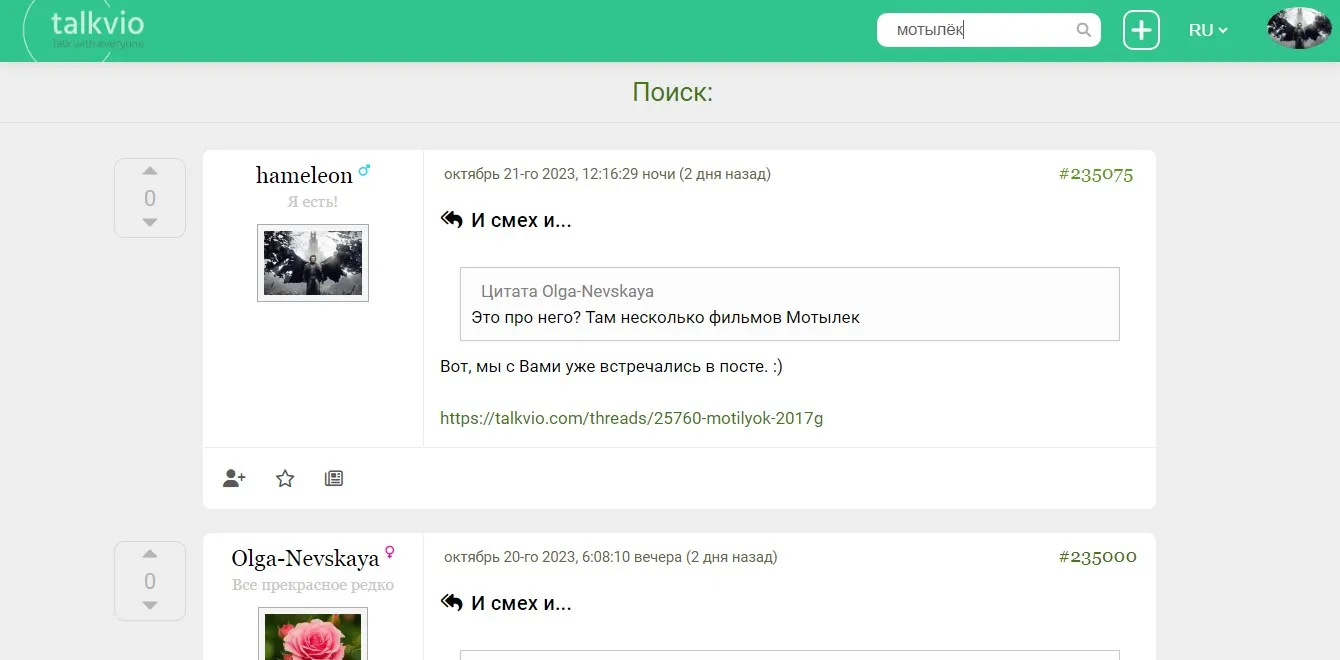The height and width of the screenshot is (660, 1340).
Task: Open the talkvio.com motilyok-2017g thread link
Action: (632, 418)
